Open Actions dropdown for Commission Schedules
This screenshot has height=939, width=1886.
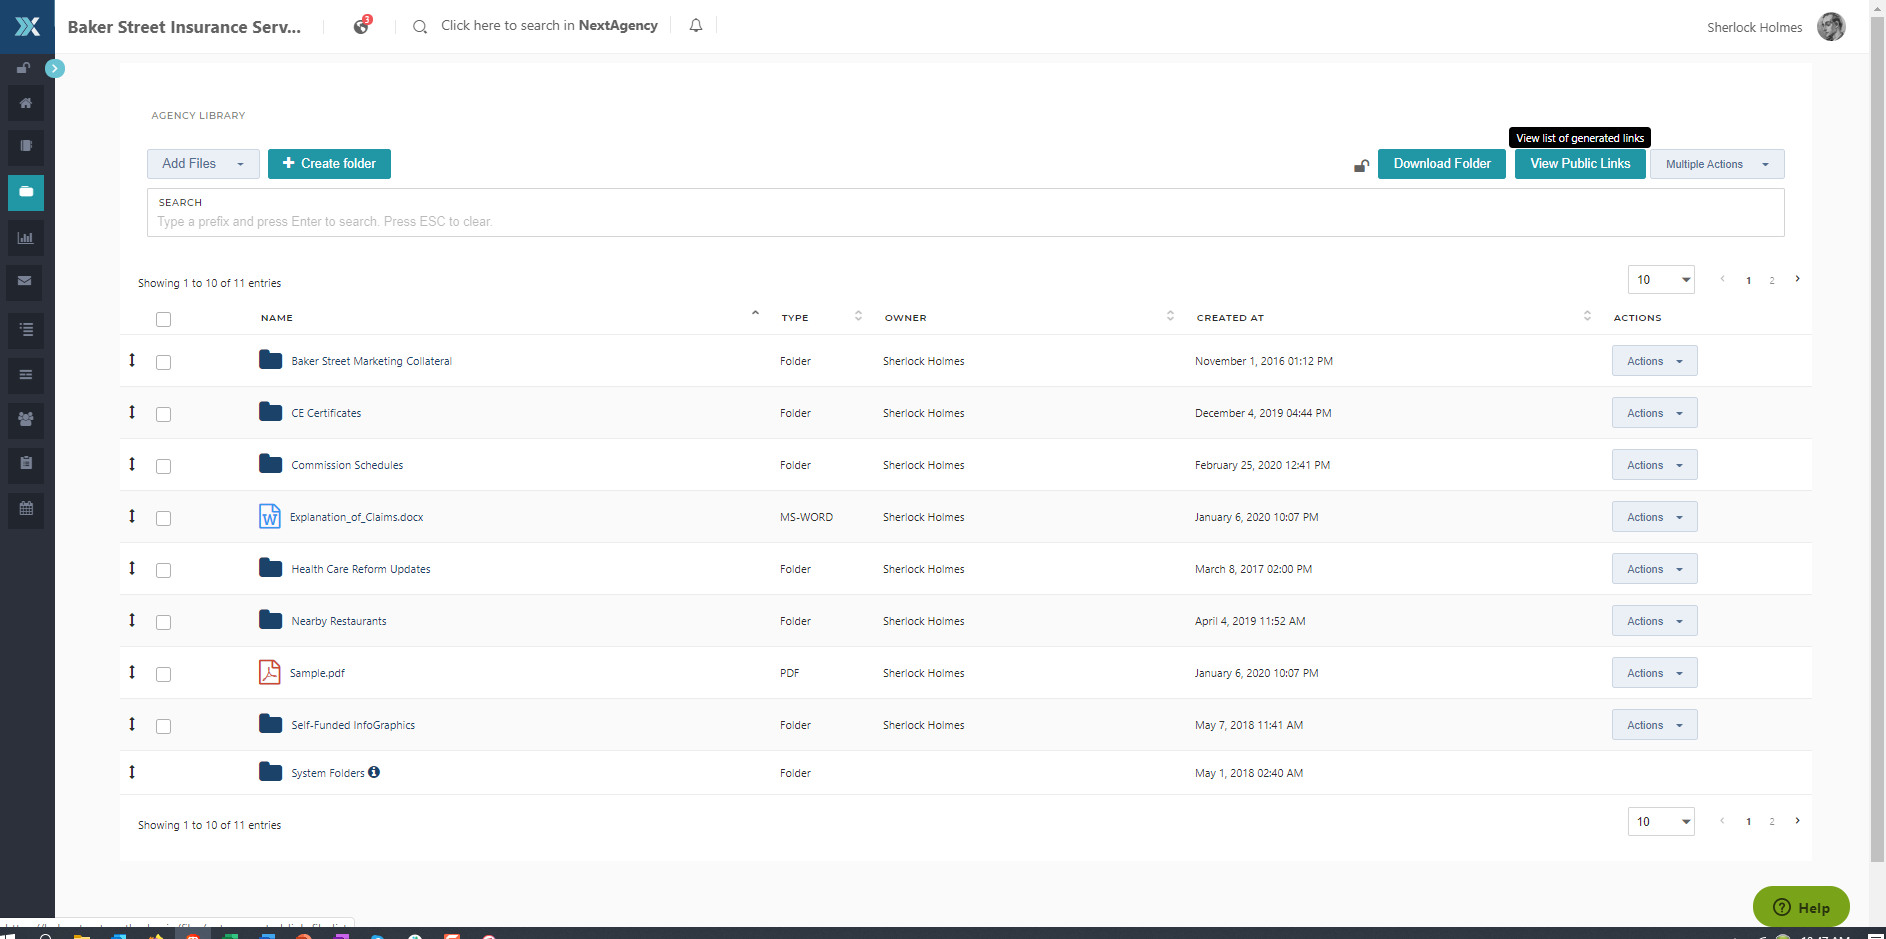(x=1654, y=465)
